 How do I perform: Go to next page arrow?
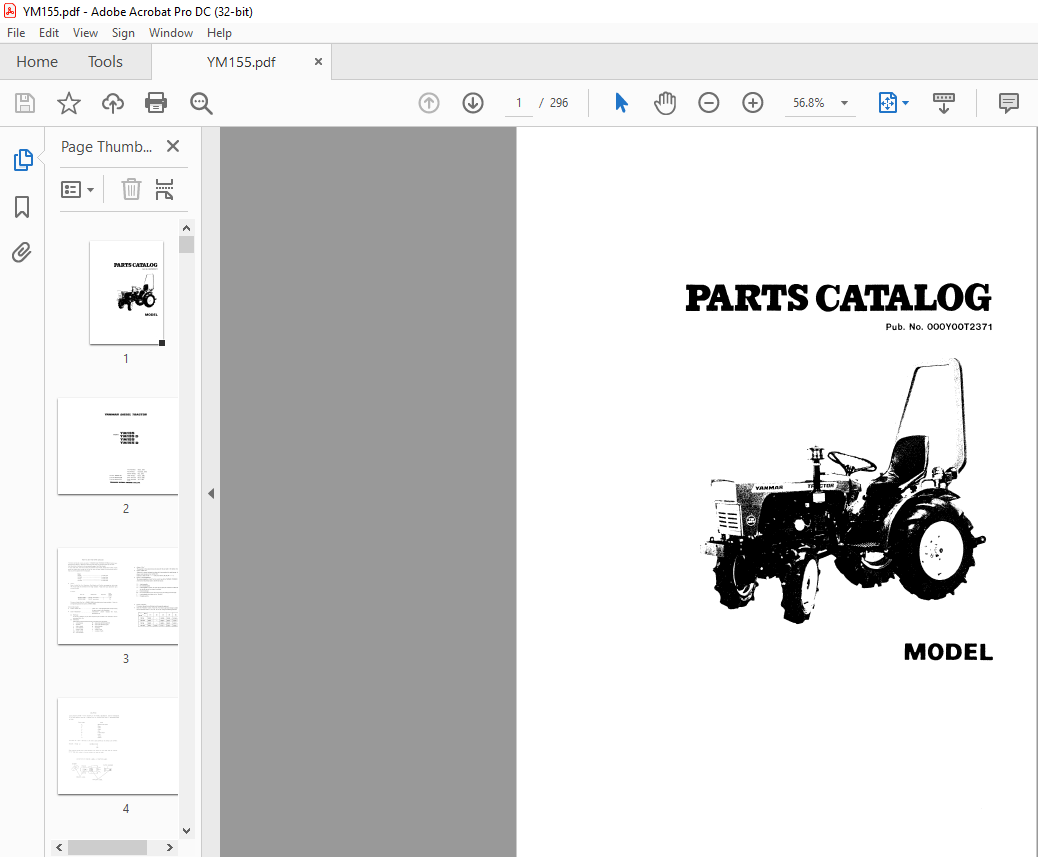(x=473, y=103)
